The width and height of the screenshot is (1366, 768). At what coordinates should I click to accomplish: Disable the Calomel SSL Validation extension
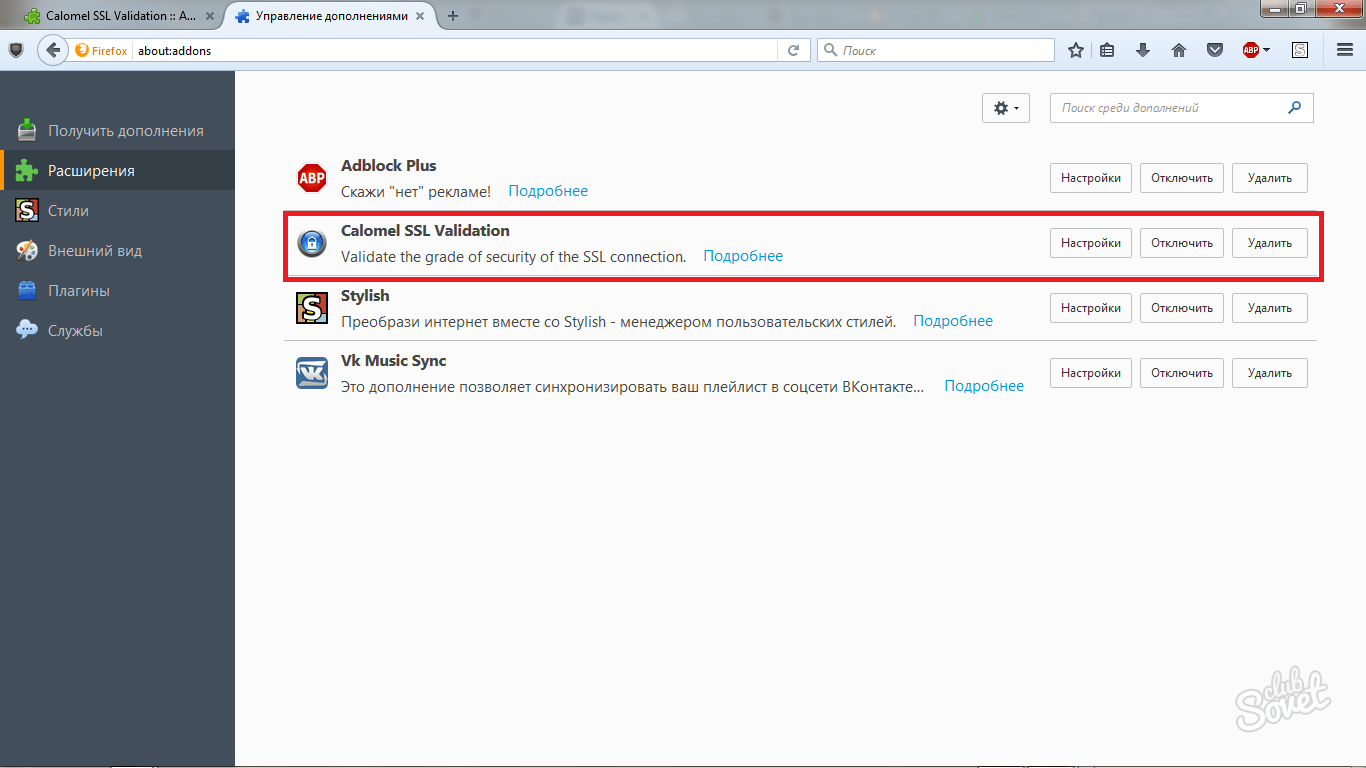coord(1181,243)
